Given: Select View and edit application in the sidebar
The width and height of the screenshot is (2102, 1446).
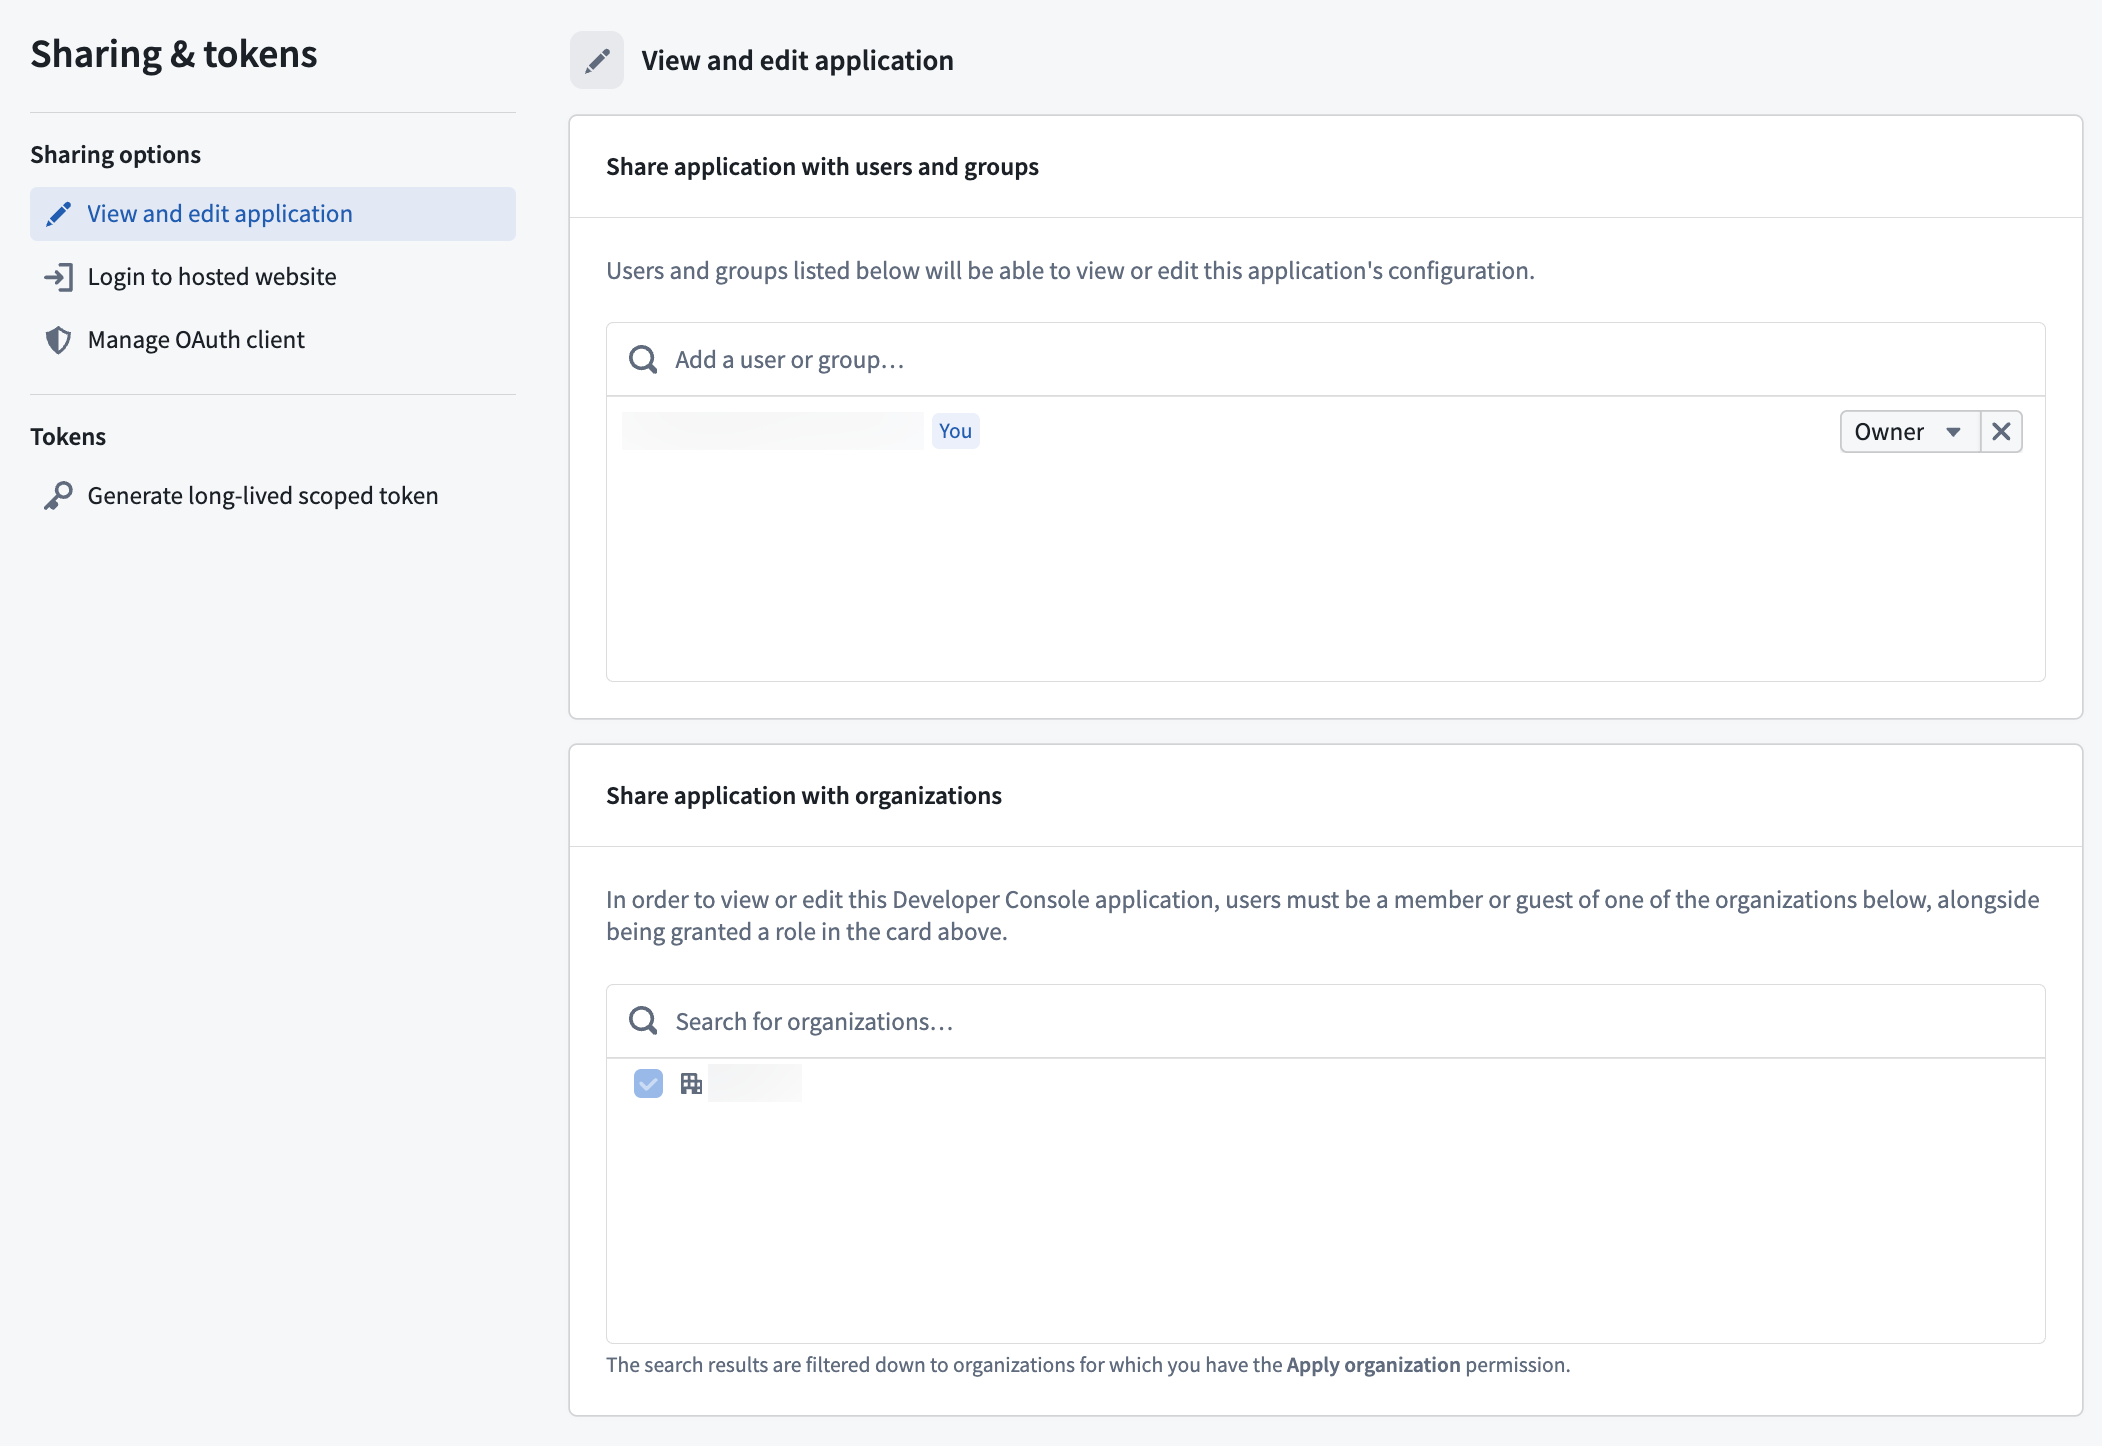Looking at the screenshot, I should point(219,213).
